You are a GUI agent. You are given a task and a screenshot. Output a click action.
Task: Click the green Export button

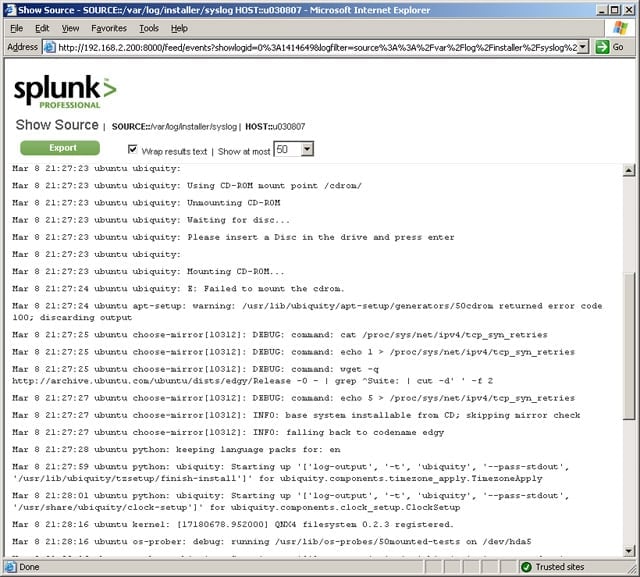60,148
